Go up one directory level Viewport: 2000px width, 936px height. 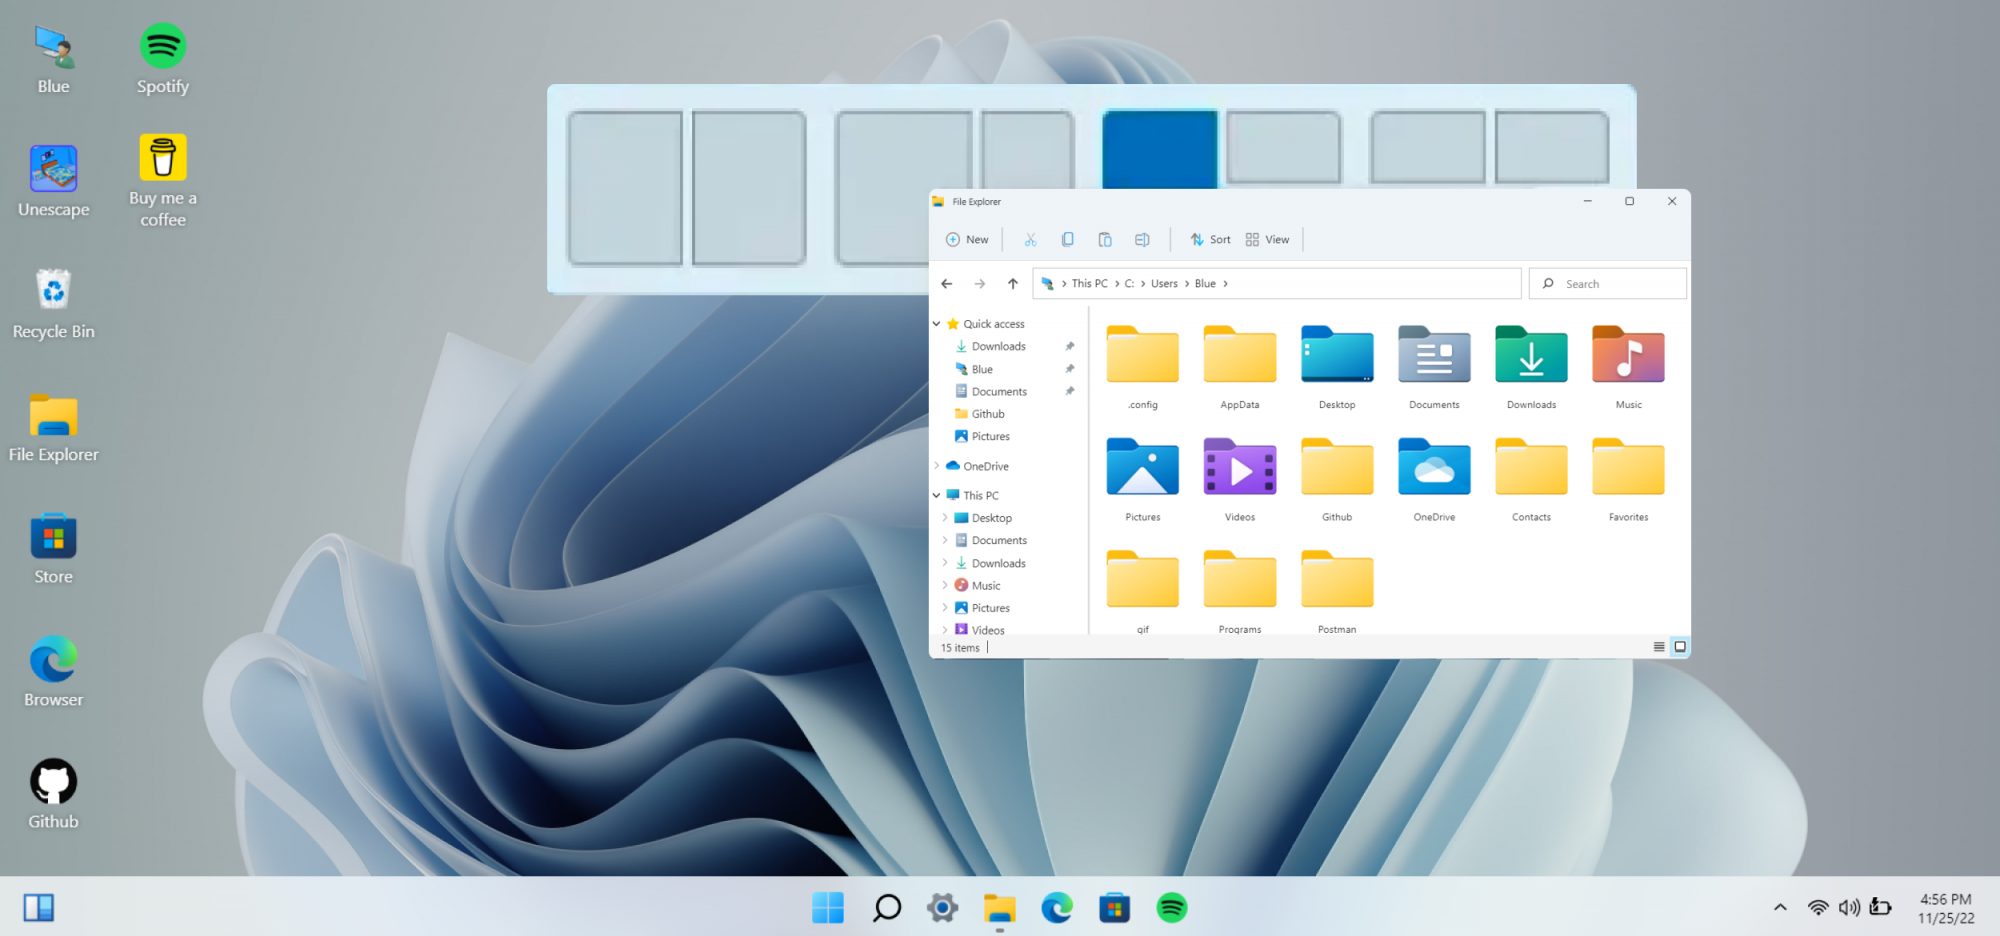click(1013, 284)
